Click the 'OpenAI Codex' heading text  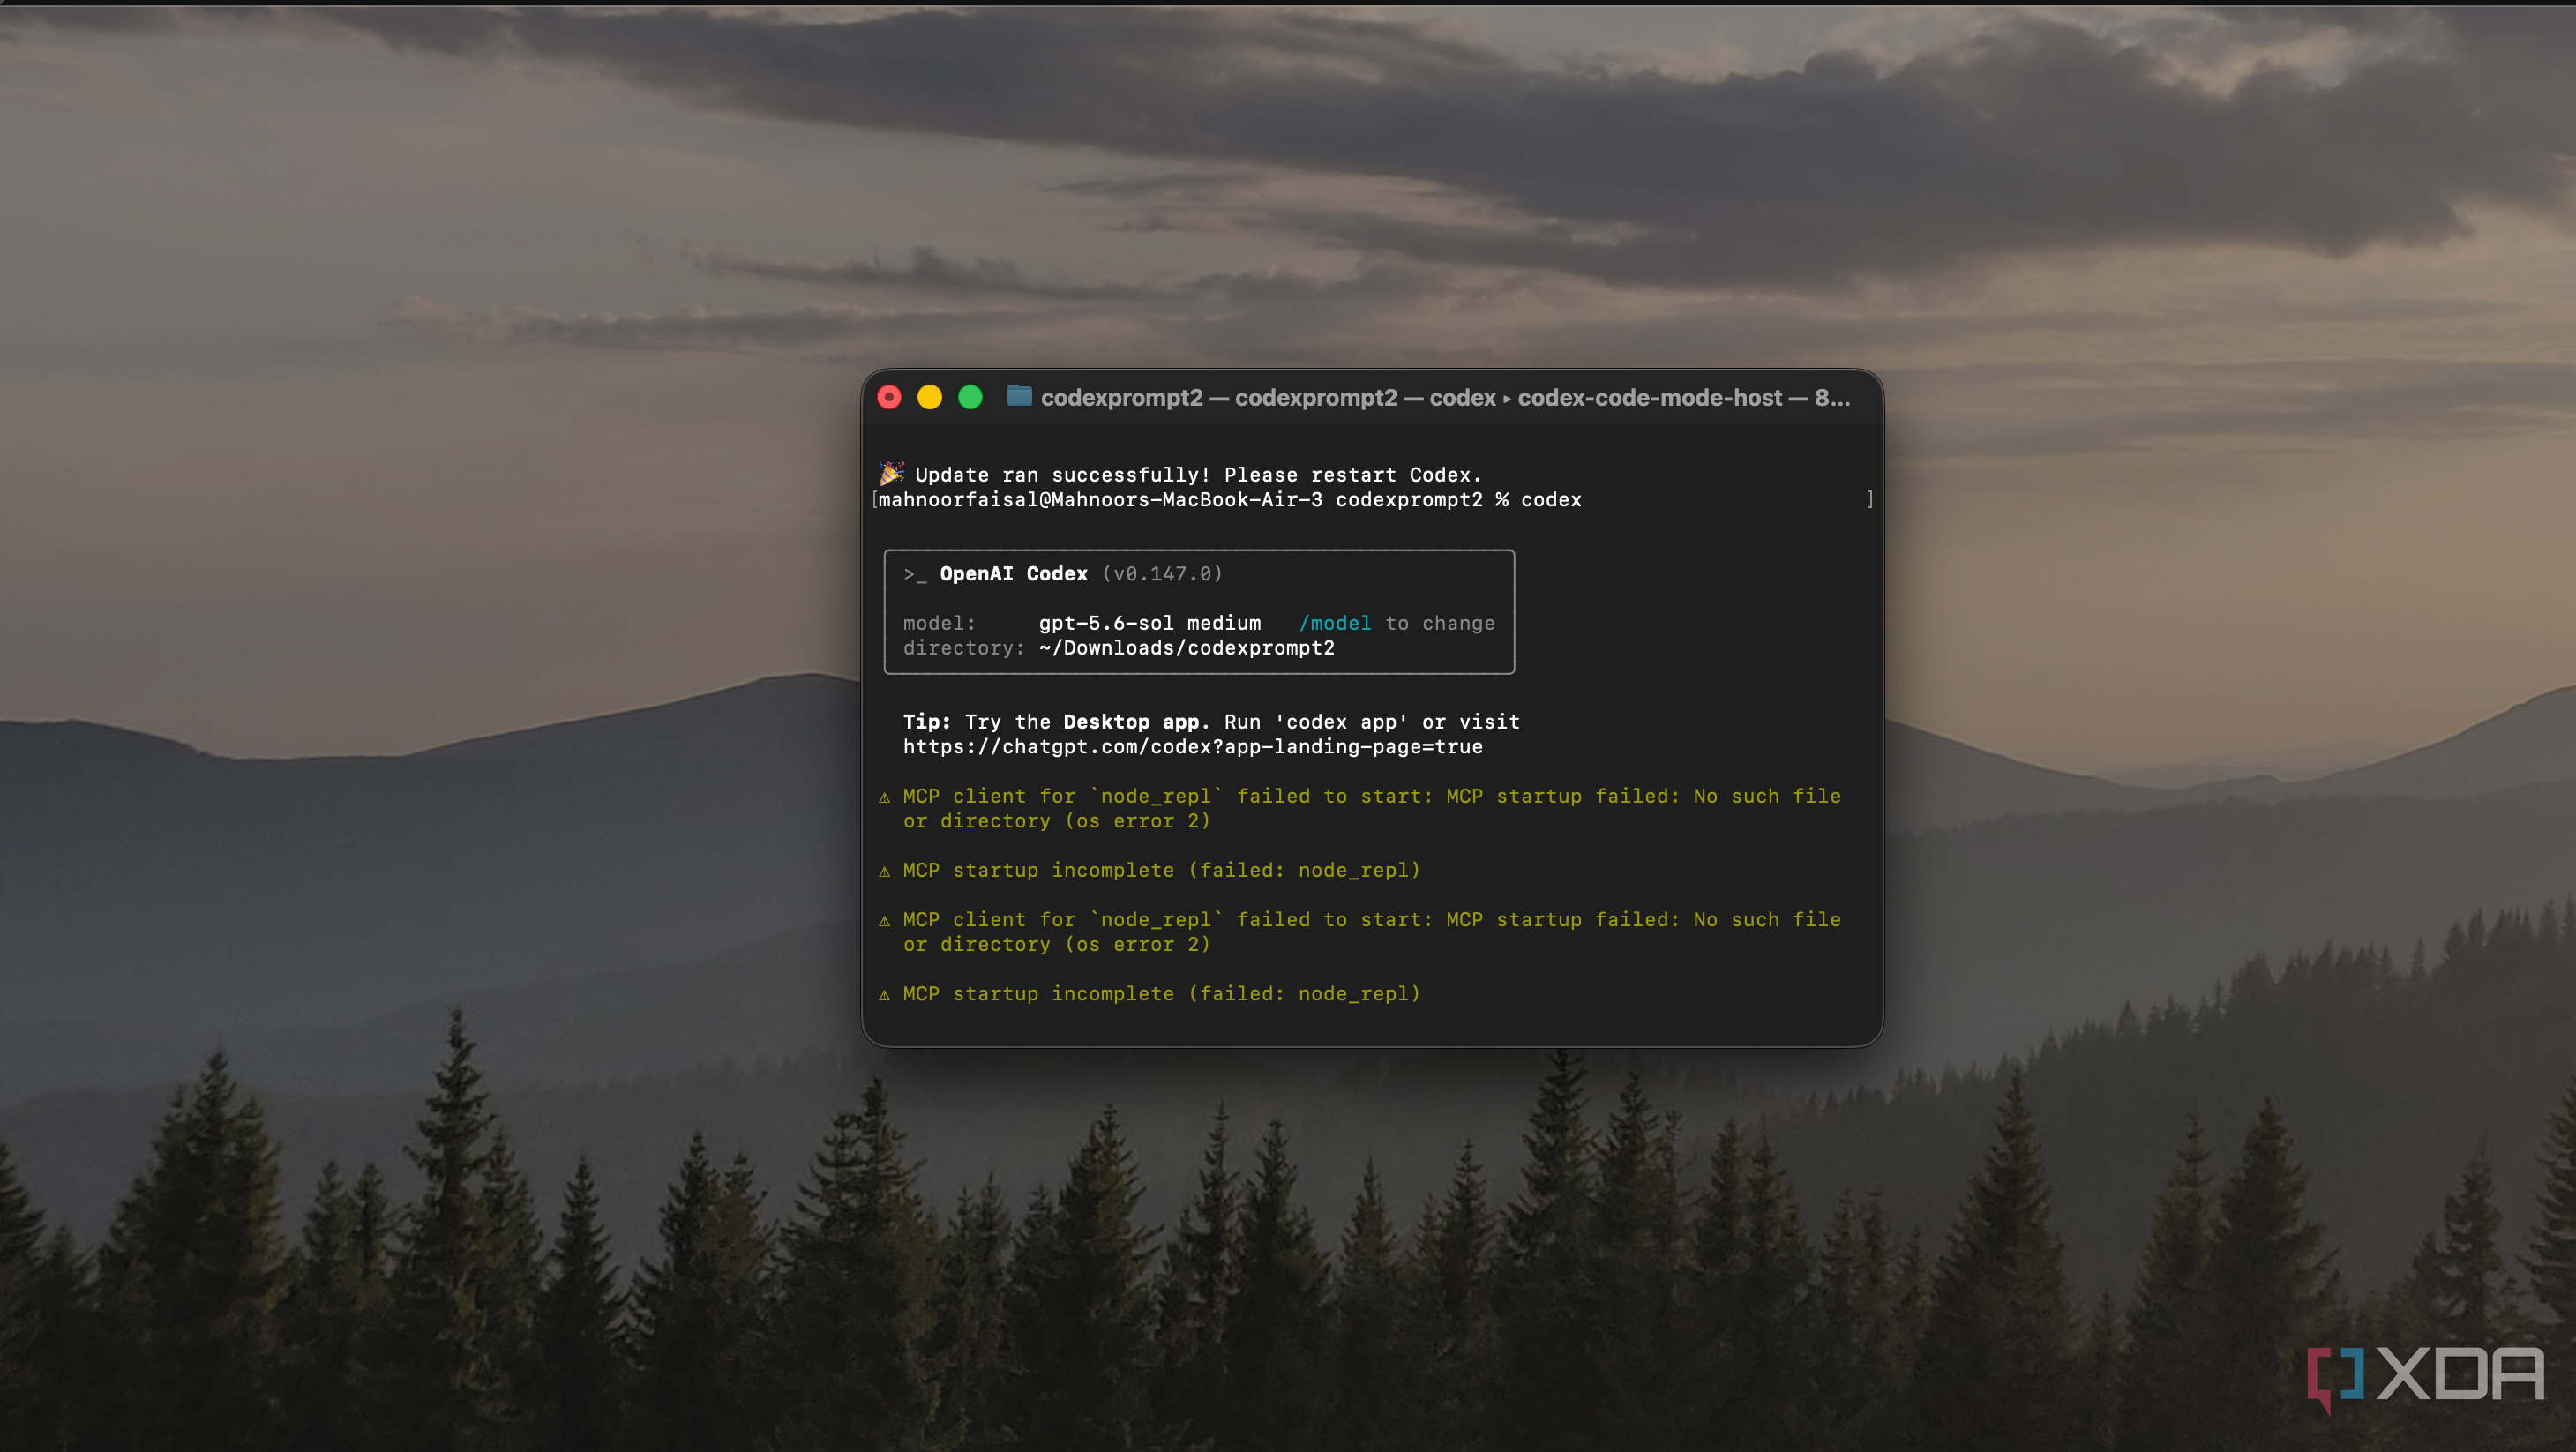coord(1013,574)
